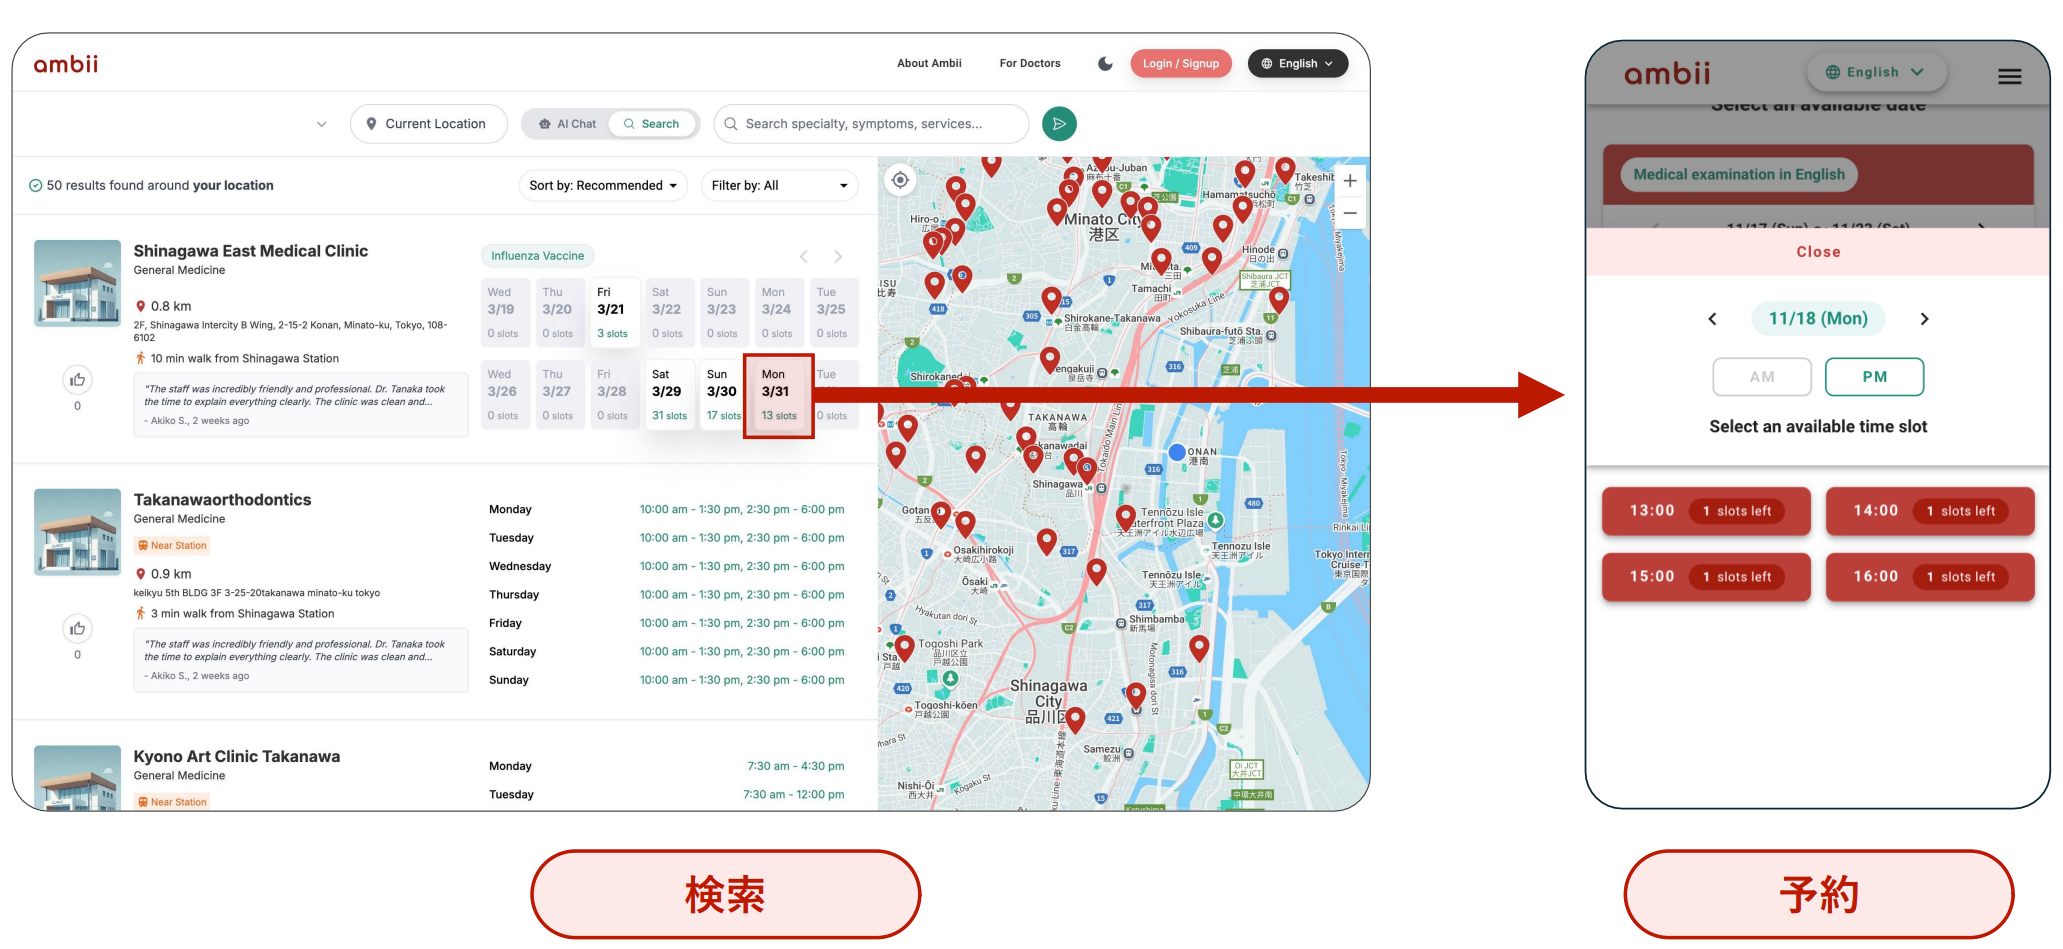Open English language dropdown in header
Viewport: 2063px width, 949px height.
tap(1297, 63)
